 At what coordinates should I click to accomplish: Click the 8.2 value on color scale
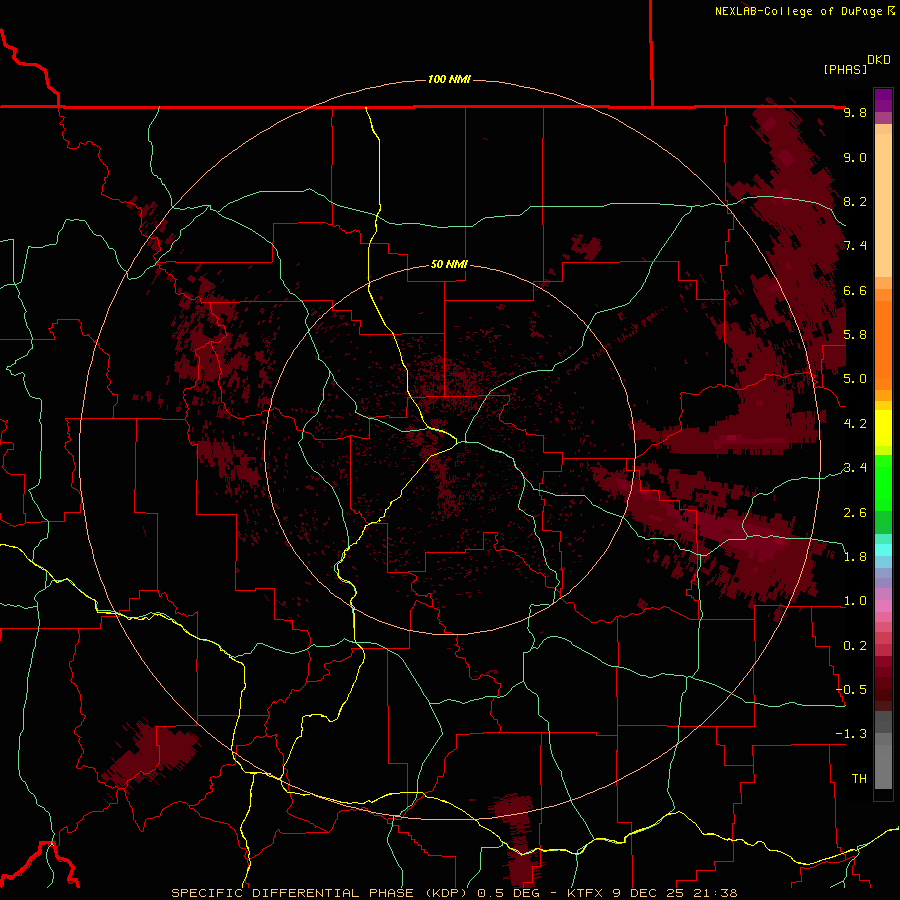(855, 201)
